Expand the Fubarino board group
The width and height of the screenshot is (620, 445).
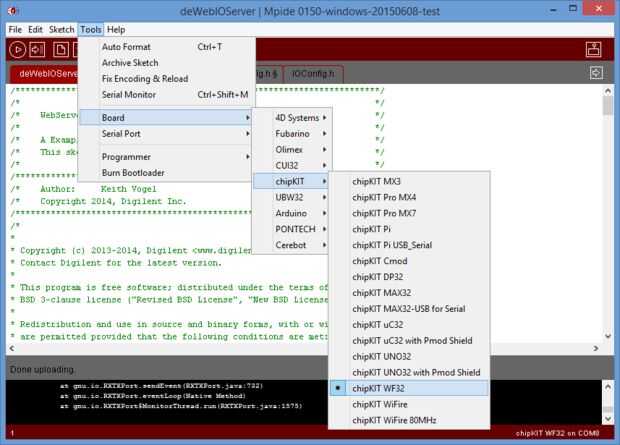pos(291,134)
